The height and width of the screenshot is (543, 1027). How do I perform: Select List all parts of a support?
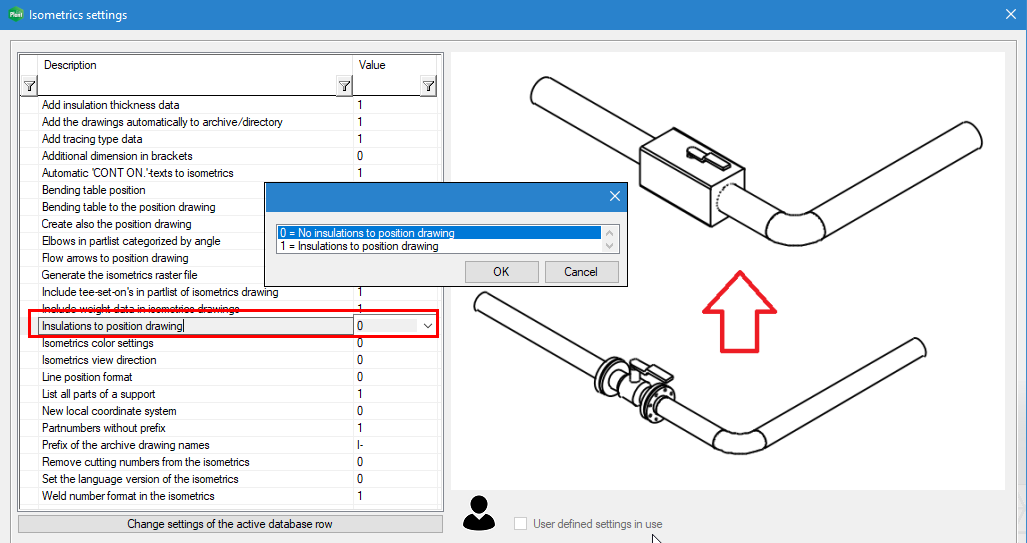229,394
